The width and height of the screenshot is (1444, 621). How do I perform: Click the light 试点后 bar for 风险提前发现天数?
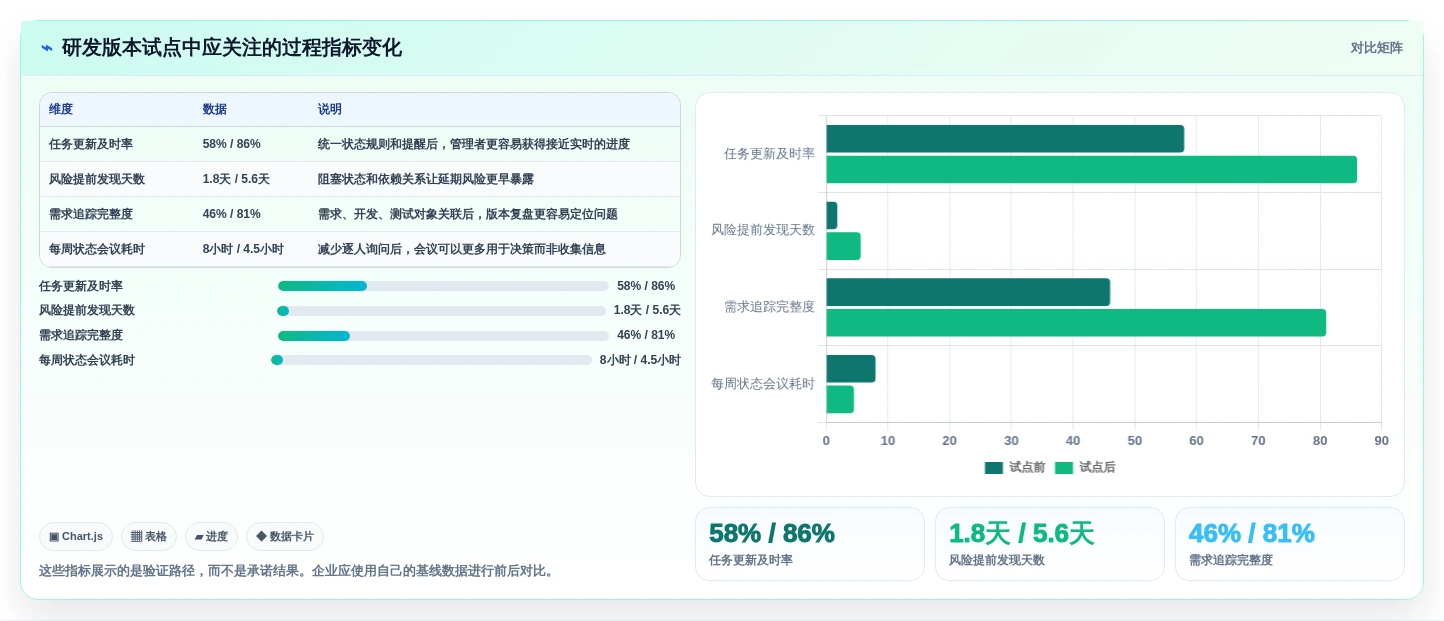pos(843,246)
